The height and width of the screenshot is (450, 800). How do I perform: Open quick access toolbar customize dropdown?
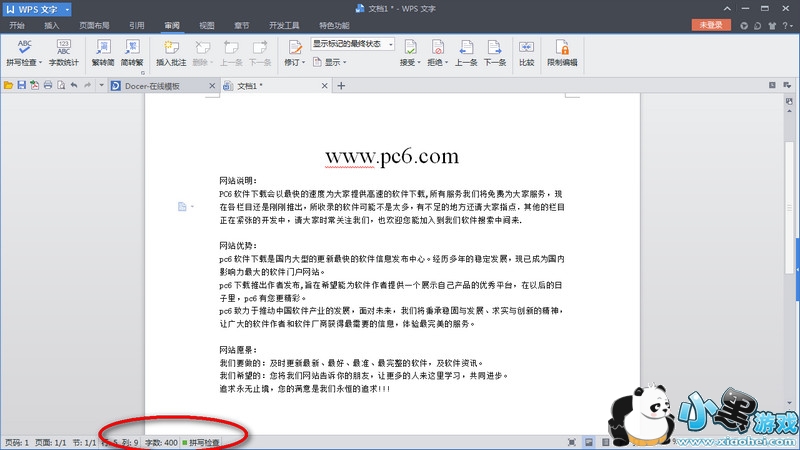(101, 85)
